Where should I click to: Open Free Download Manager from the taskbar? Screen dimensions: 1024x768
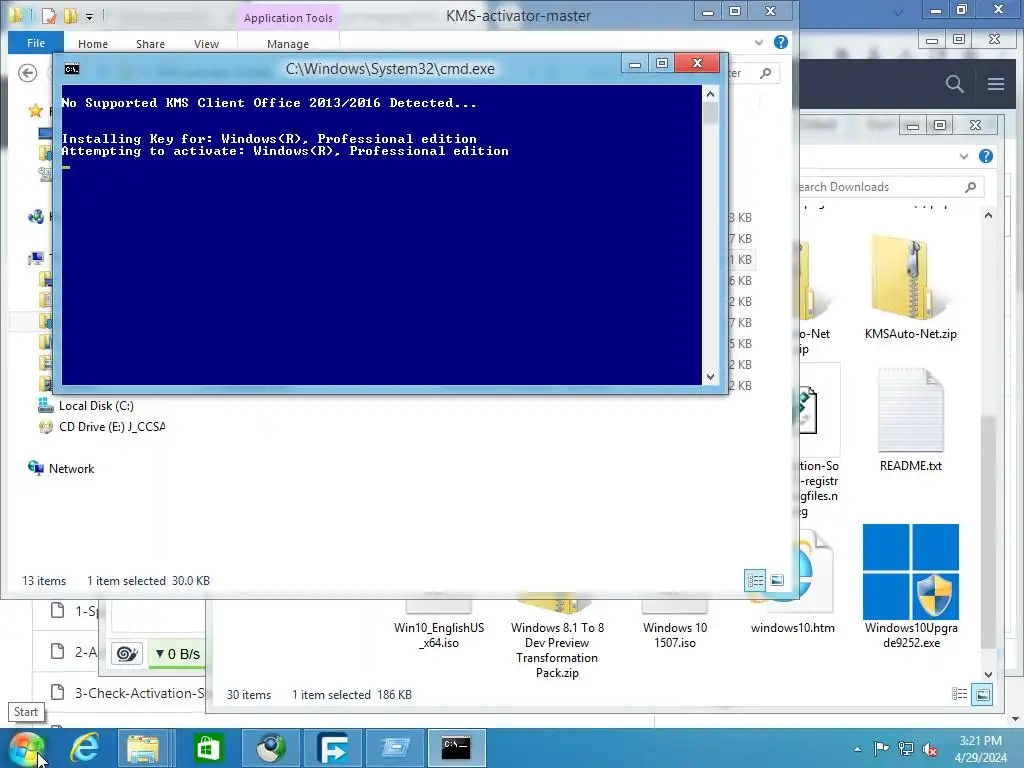(333, 748)
